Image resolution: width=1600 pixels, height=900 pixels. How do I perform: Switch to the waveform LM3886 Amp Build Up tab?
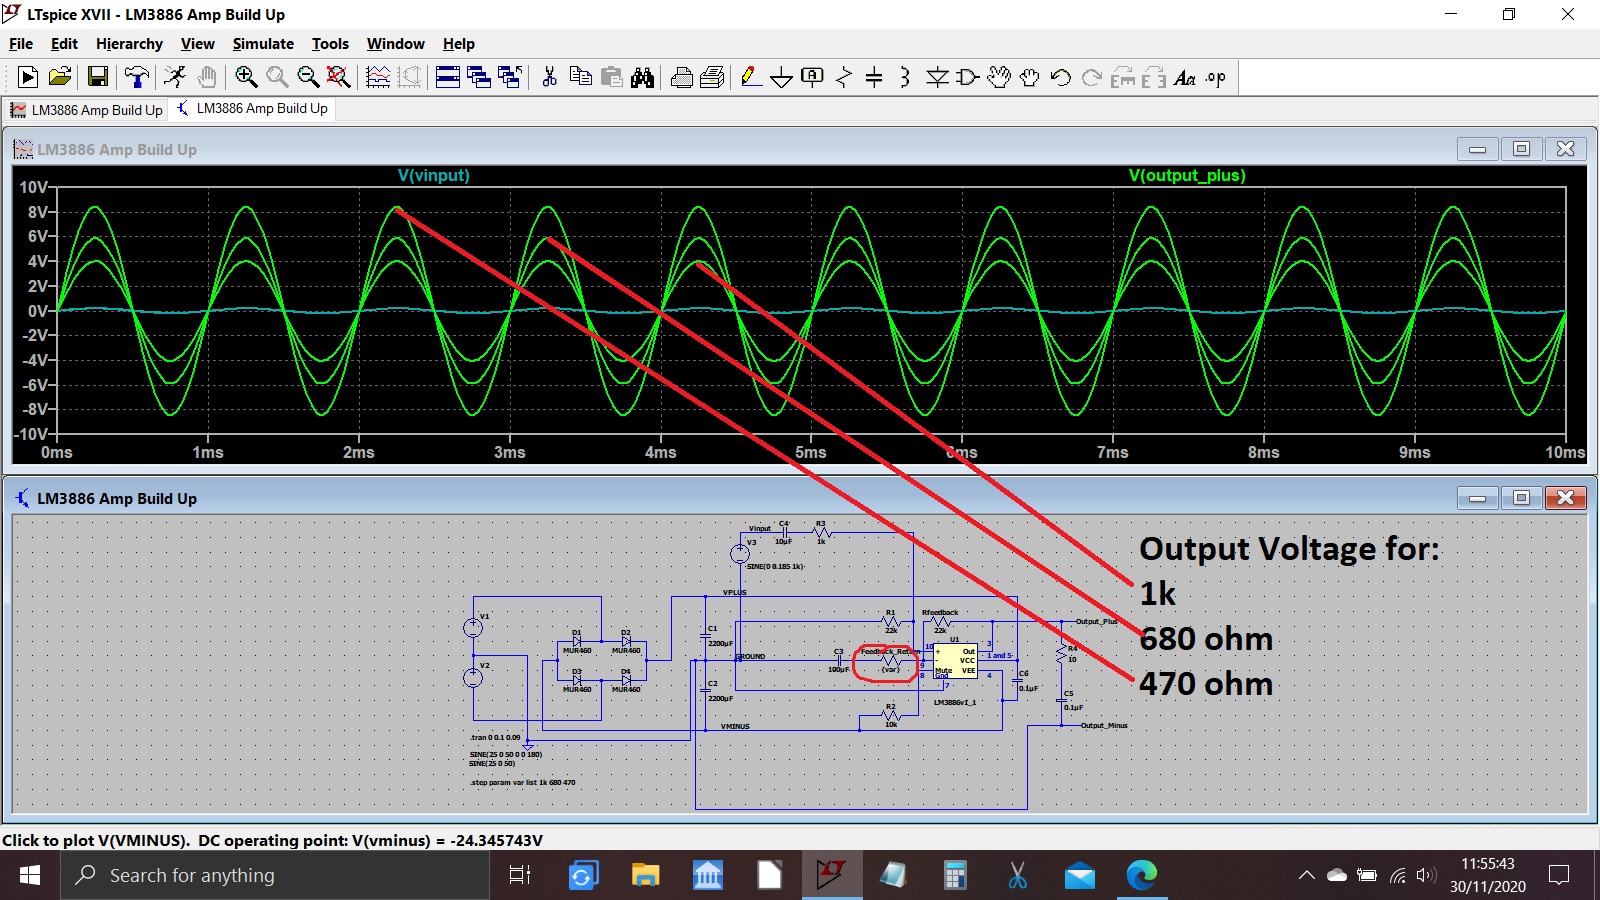[86, 110]
